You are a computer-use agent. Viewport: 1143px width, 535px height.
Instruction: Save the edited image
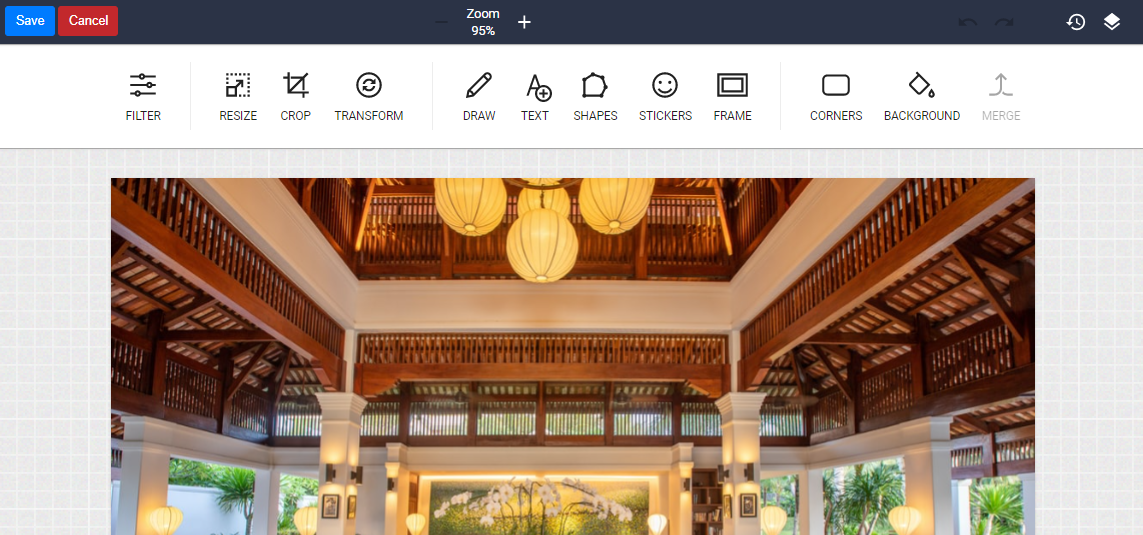30,21
